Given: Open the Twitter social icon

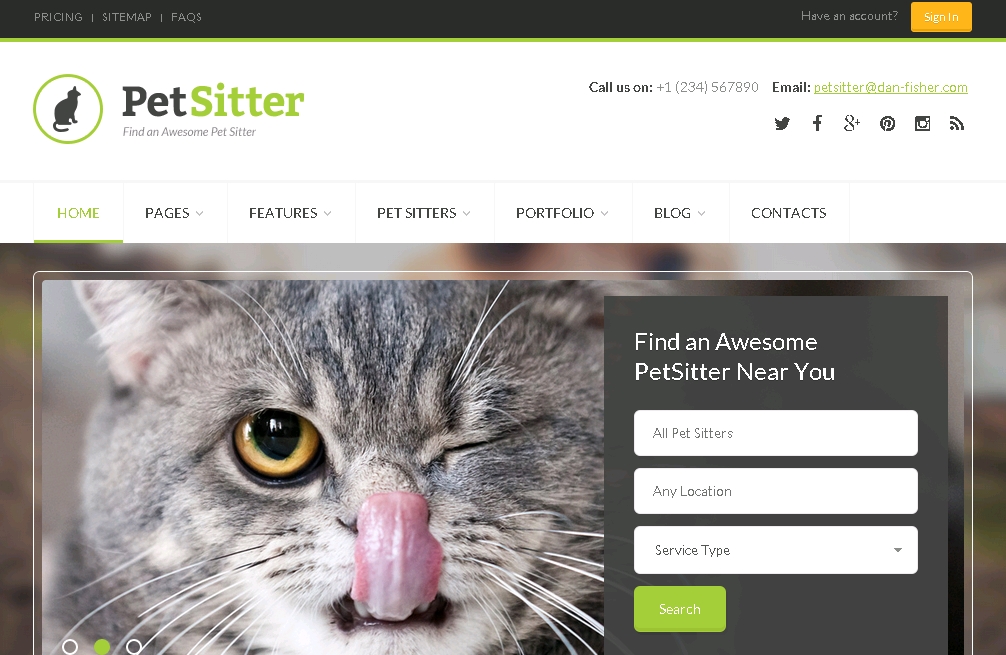Looking at the screenshot, I should (x=781, y=123).
